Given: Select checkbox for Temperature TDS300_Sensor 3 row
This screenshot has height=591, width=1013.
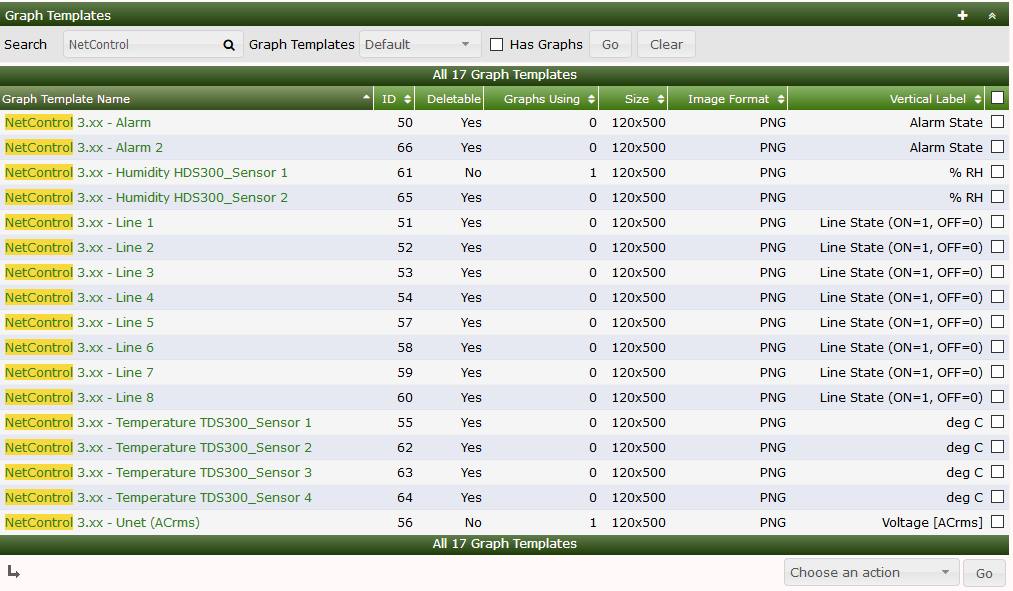Looking at the screenshot, I should (x=997, y=472).
